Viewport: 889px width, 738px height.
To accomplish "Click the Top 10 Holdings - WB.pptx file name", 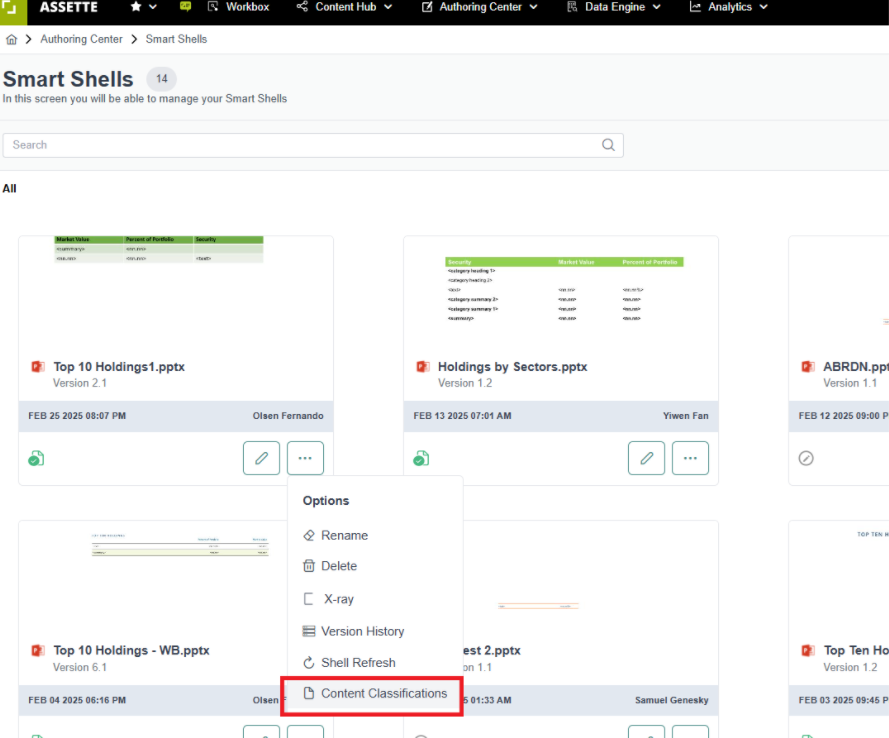I will [x=132, y=650].
